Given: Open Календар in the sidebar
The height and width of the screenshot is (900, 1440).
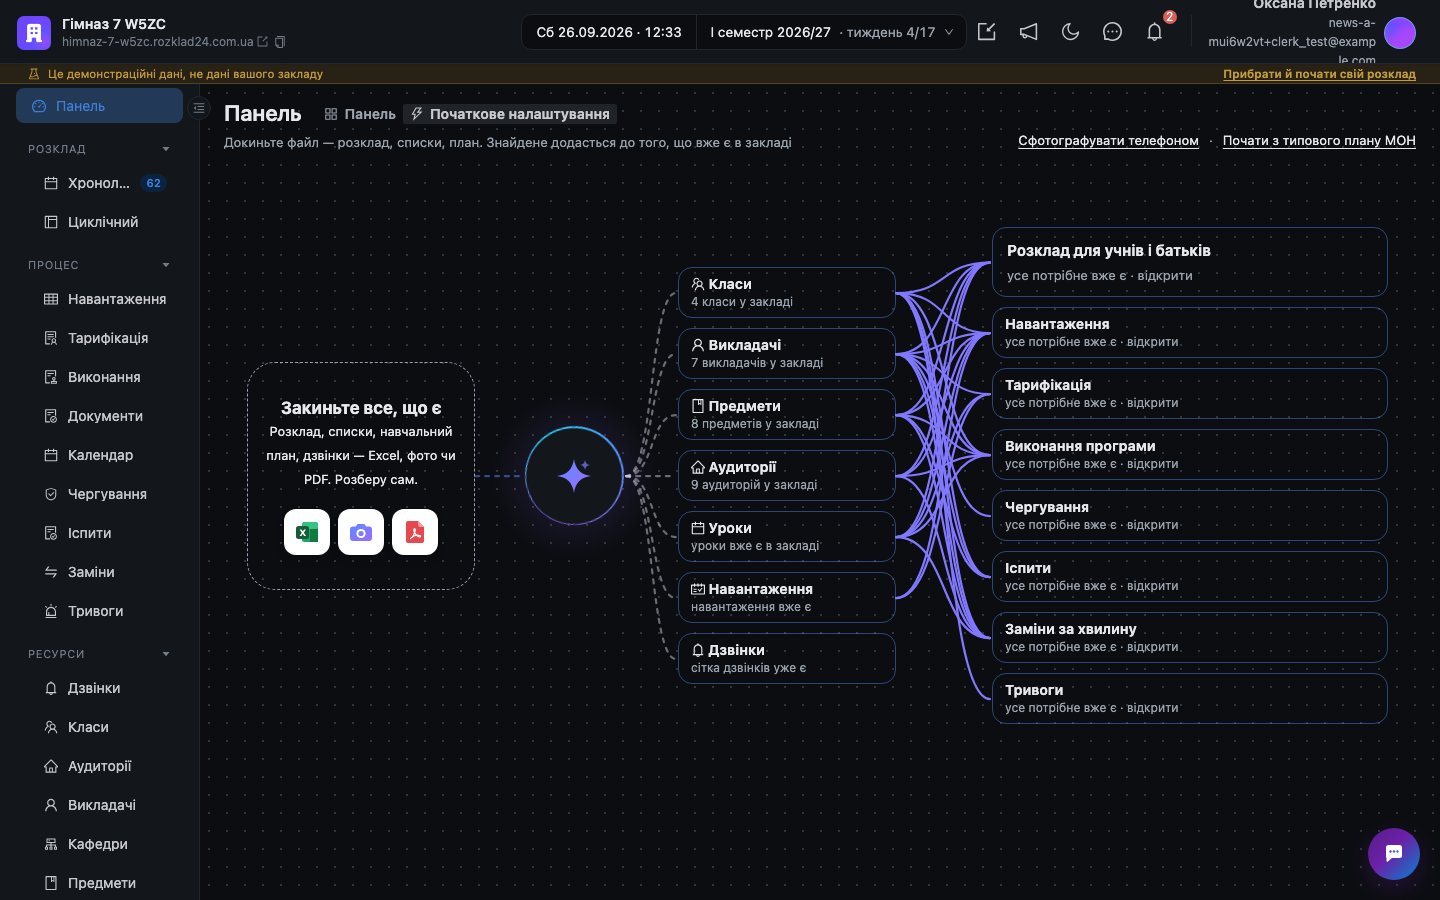Looking at the screenshot, I should click(x=100, y=455).
